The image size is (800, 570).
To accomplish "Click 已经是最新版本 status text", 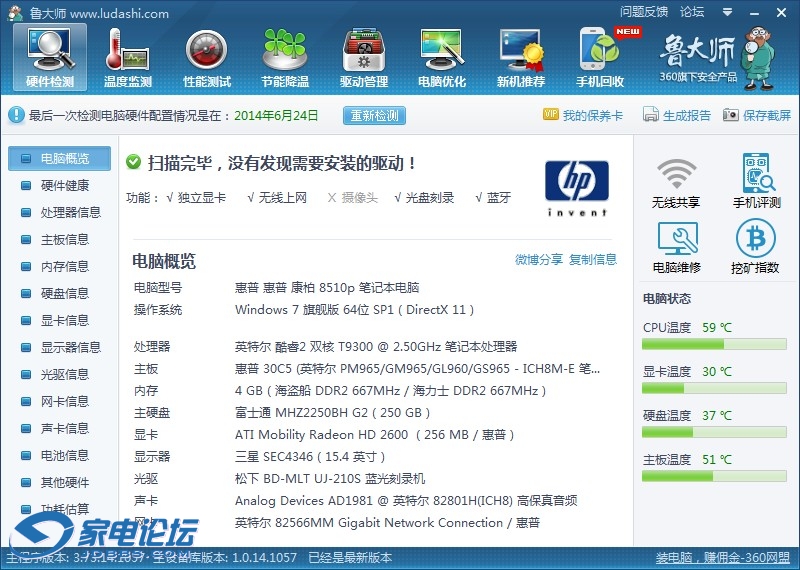I will tap(351, 558).
